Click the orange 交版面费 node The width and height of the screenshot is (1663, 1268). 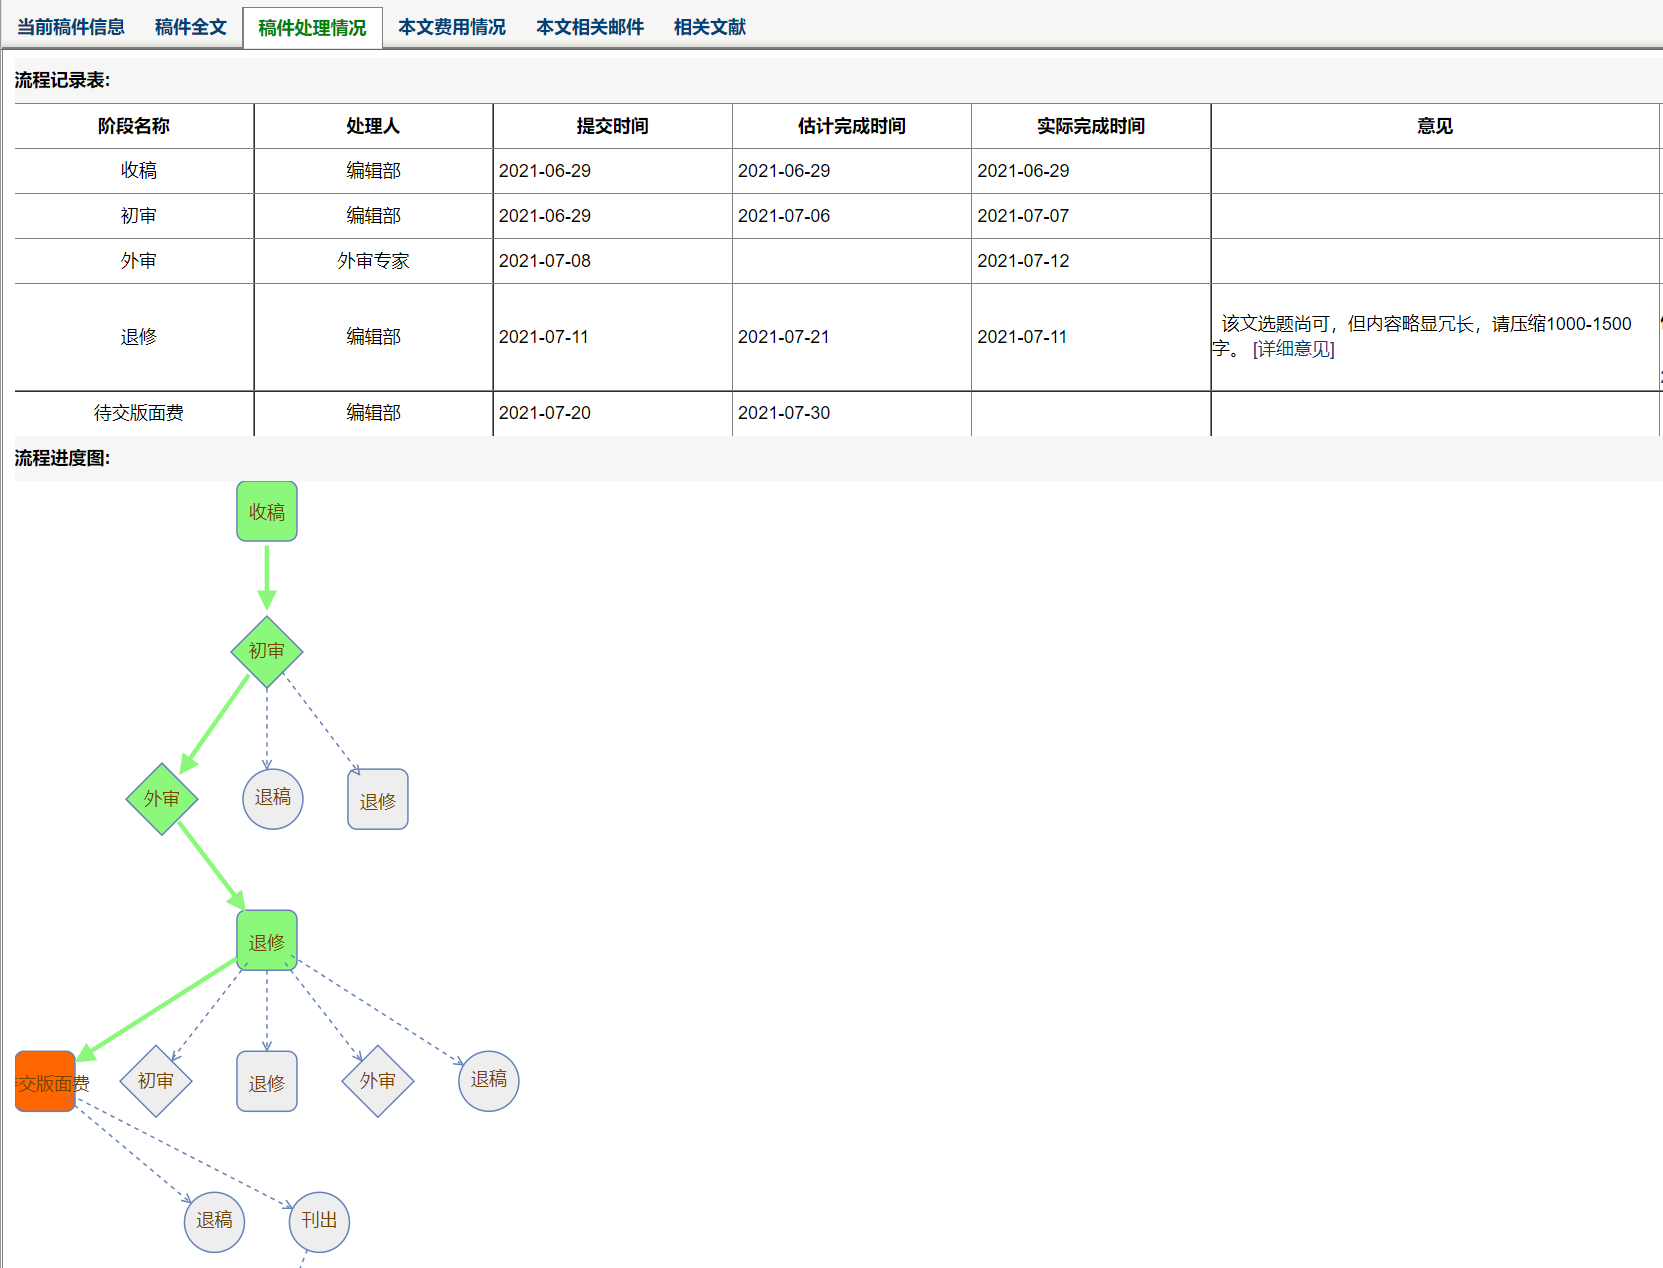[x=46, y=1082]
